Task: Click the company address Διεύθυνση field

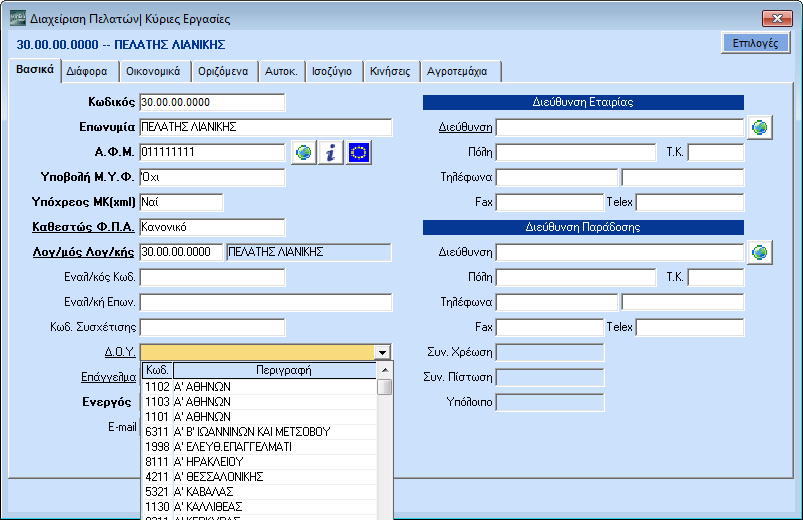Action: pyautogui.click(x=620, y=127)
